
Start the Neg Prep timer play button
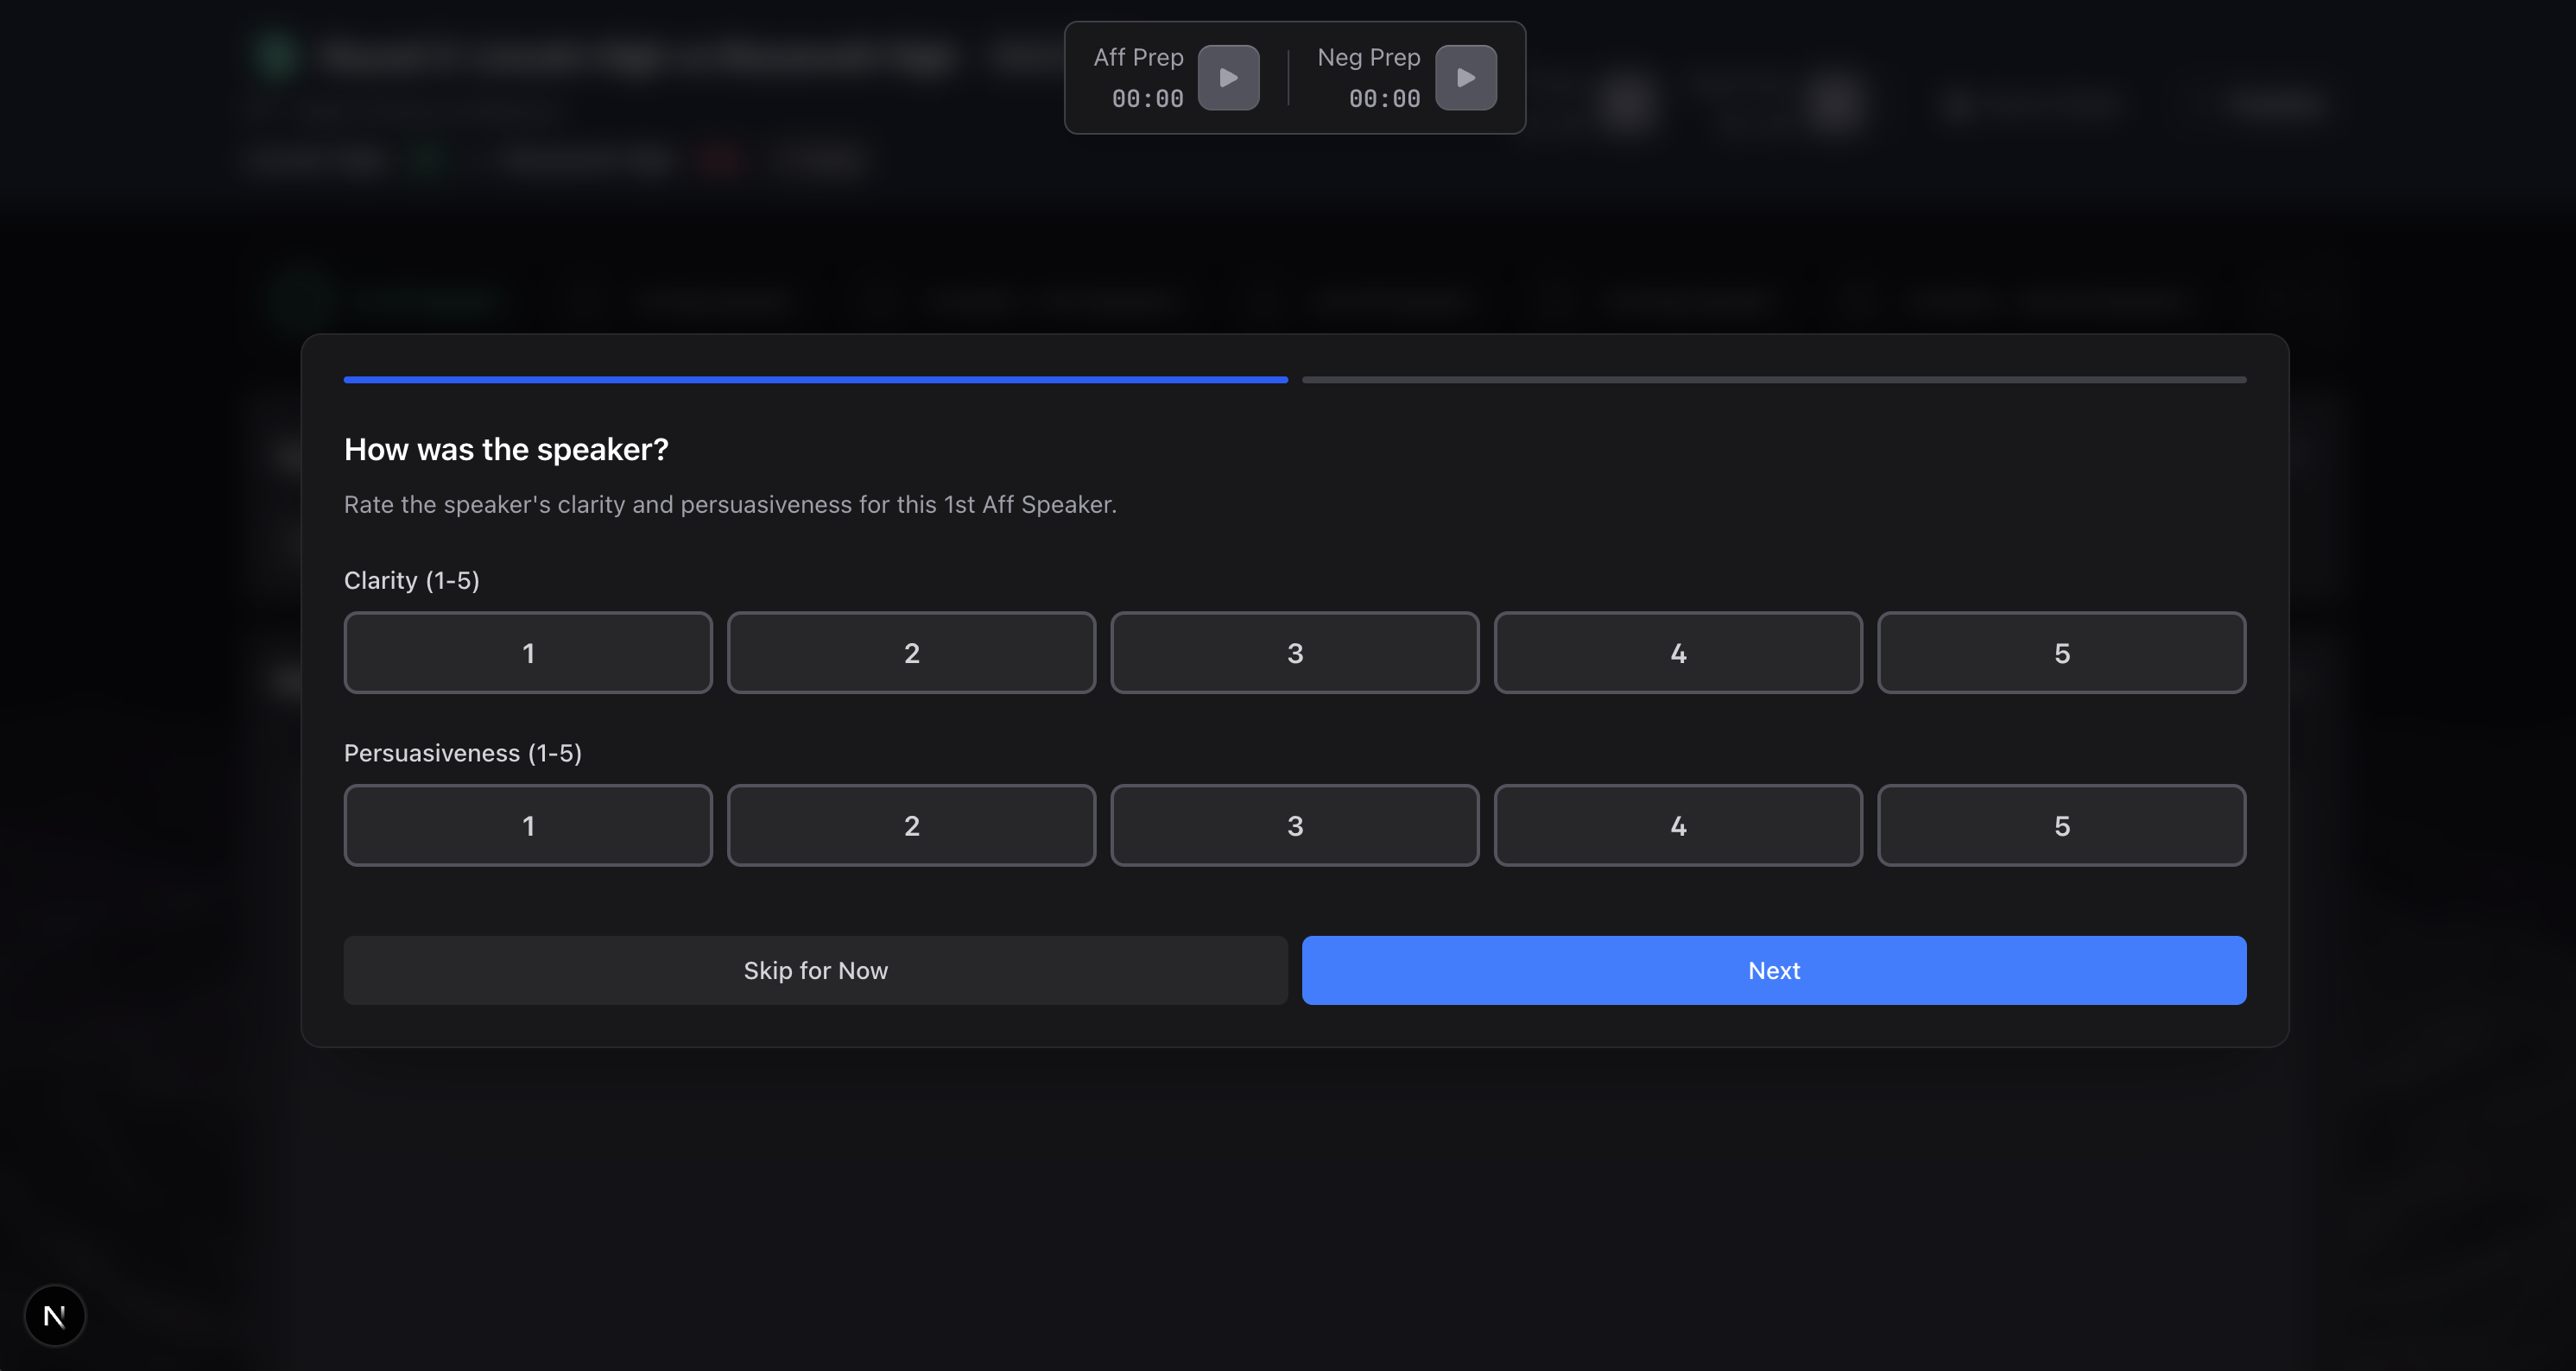[1465, 78]
